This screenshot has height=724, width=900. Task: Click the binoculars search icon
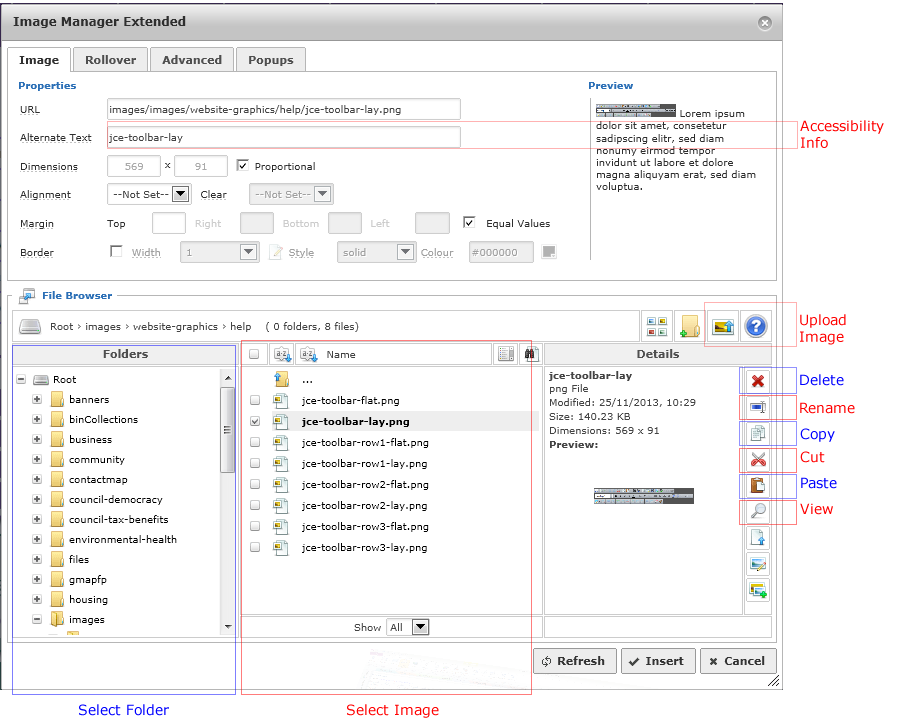tap(530, 354)
